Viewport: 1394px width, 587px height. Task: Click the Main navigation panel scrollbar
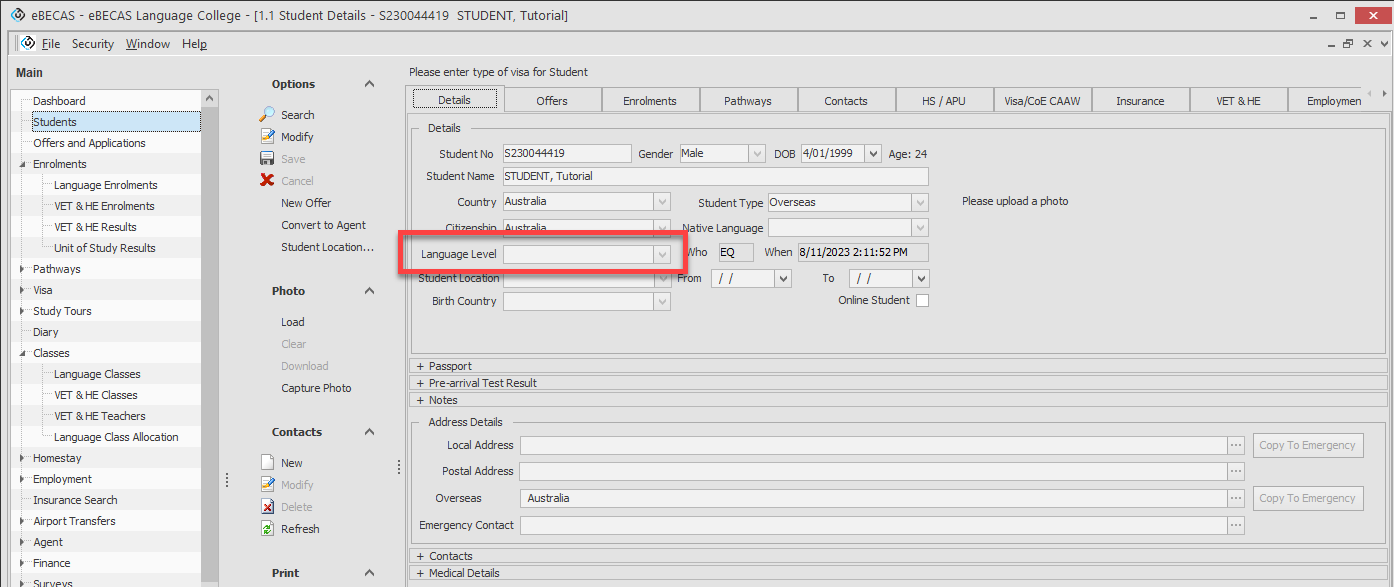[x=209, y=330]
